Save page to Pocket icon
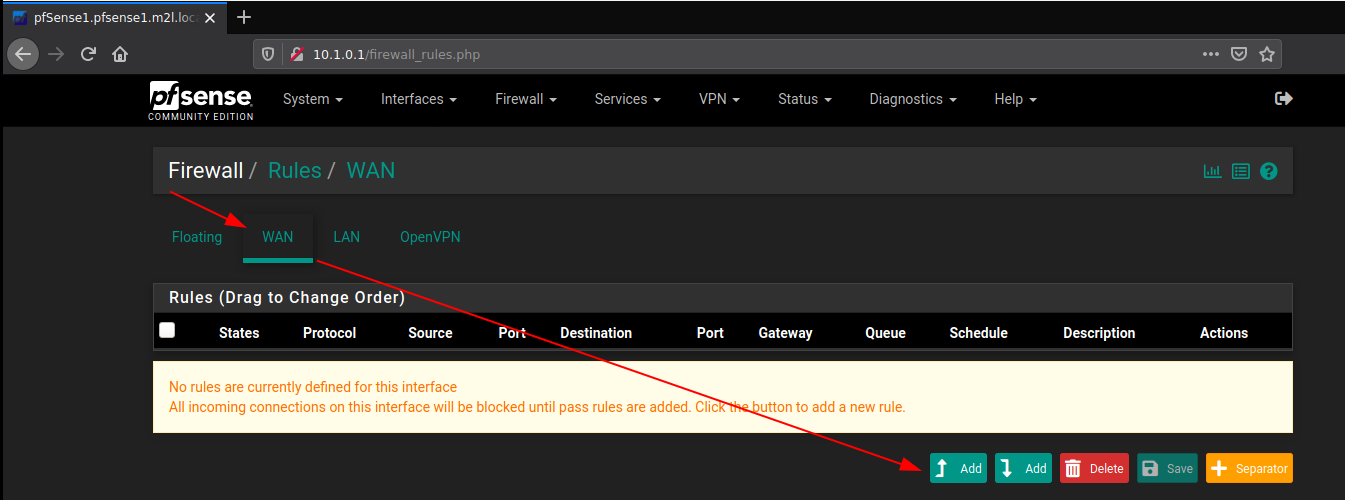1345x500 pixels. [1239, 54]
